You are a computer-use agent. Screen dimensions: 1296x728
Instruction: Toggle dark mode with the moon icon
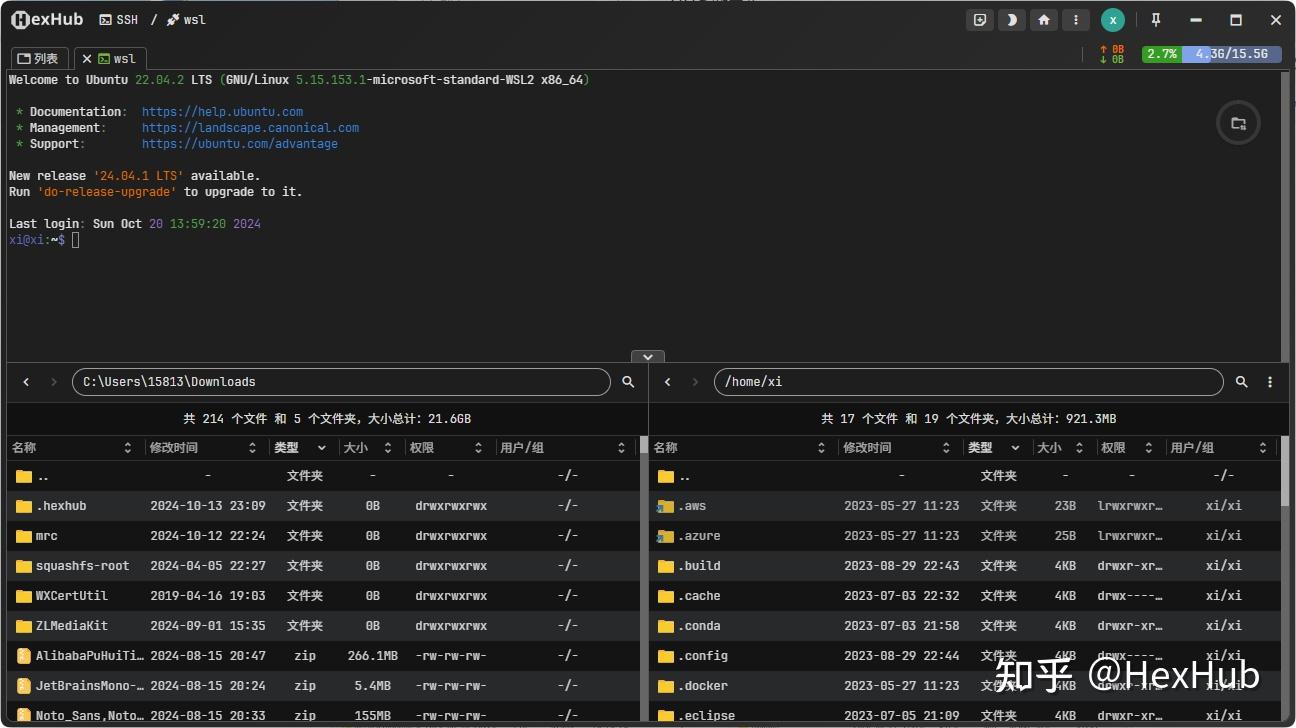pyautogui.click(x=1011, y=20)
